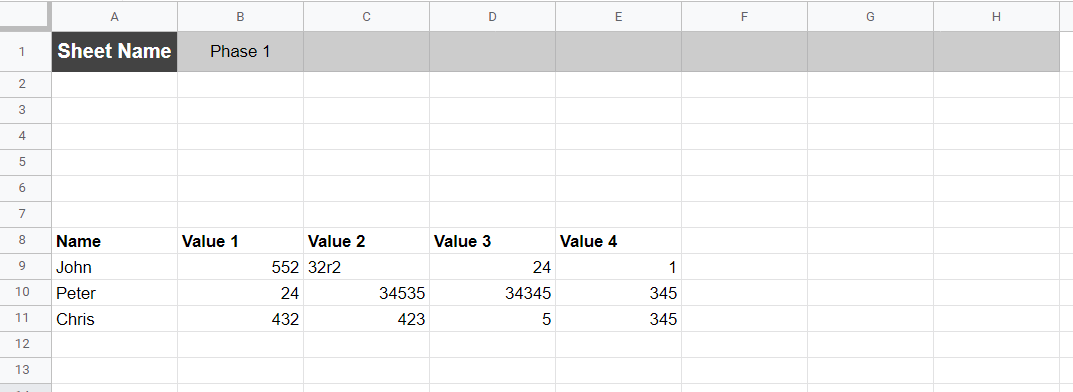1073x392 pixels.
Task: Select John's Value 4 cell showing 1
Action: tap(618, 267)
